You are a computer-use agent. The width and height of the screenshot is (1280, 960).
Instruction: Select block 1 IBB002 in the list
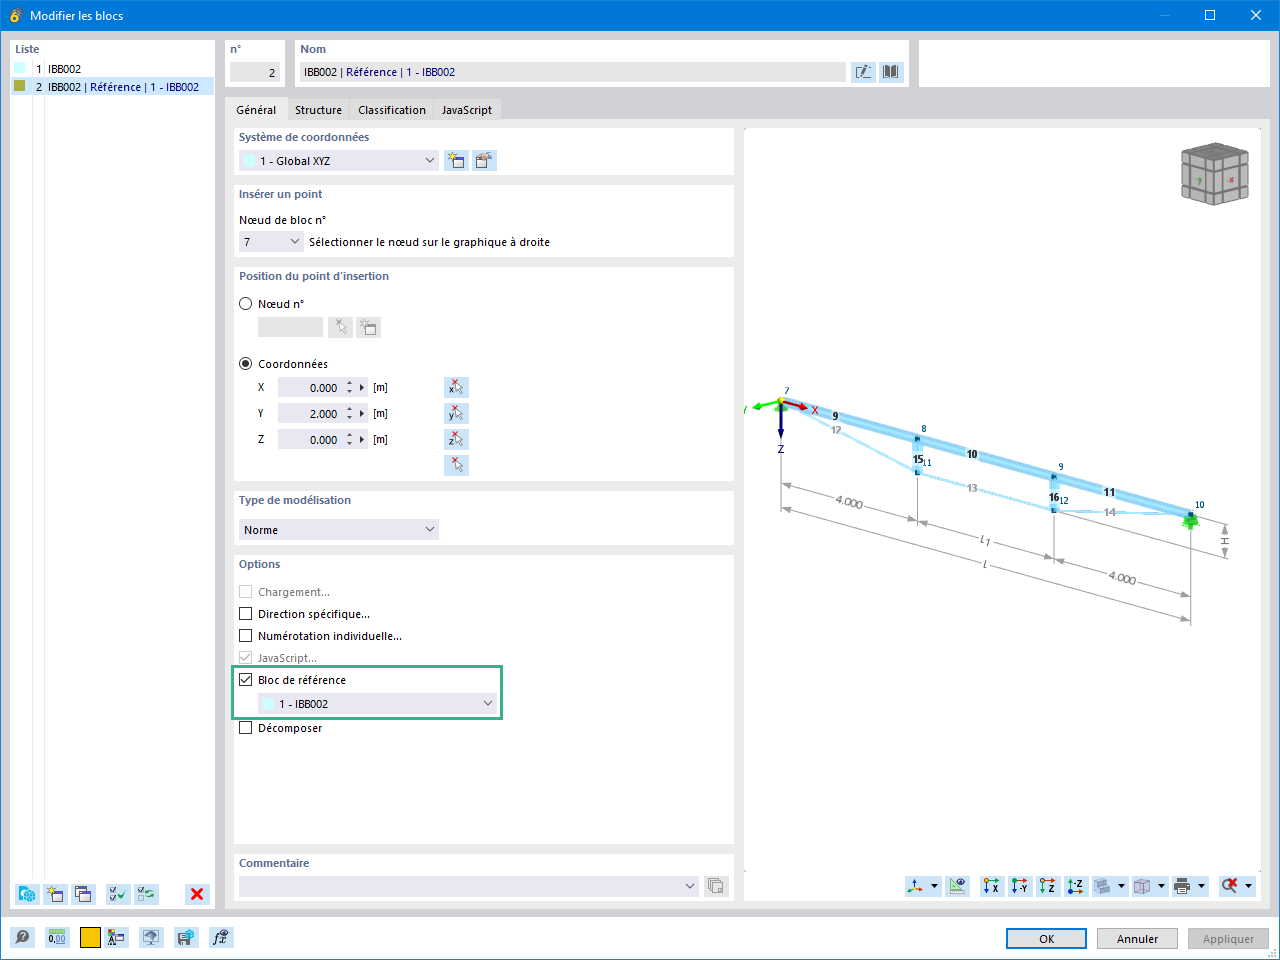pos(113,69)
